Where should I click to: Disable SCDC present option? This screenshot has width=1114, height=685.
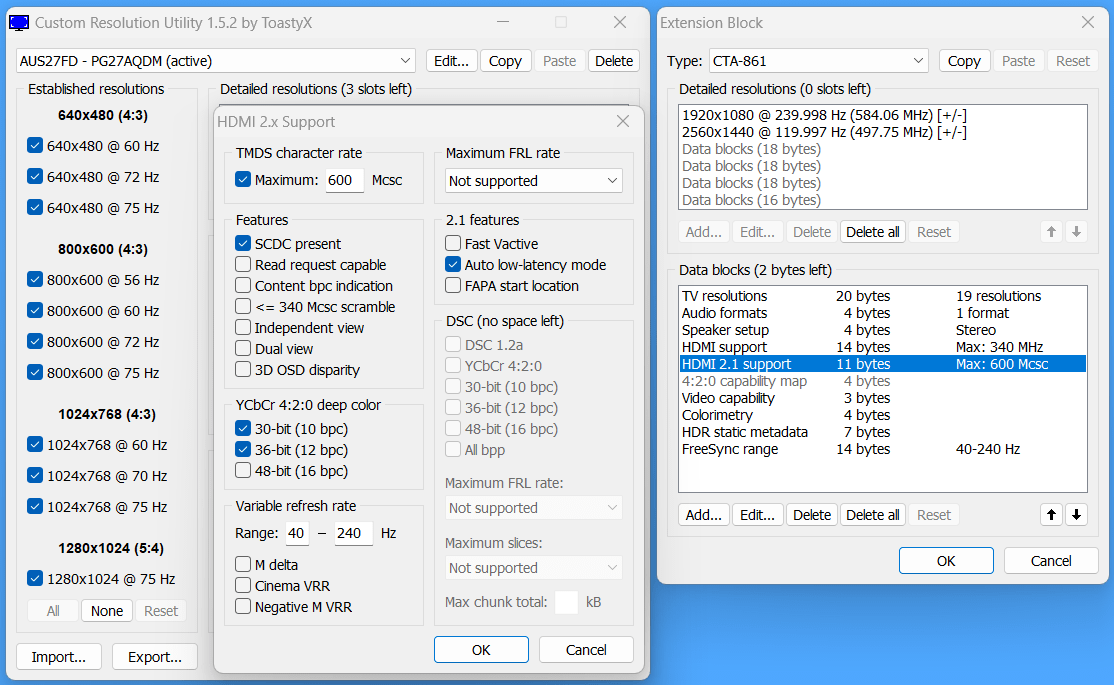click(x=243, y=244)
